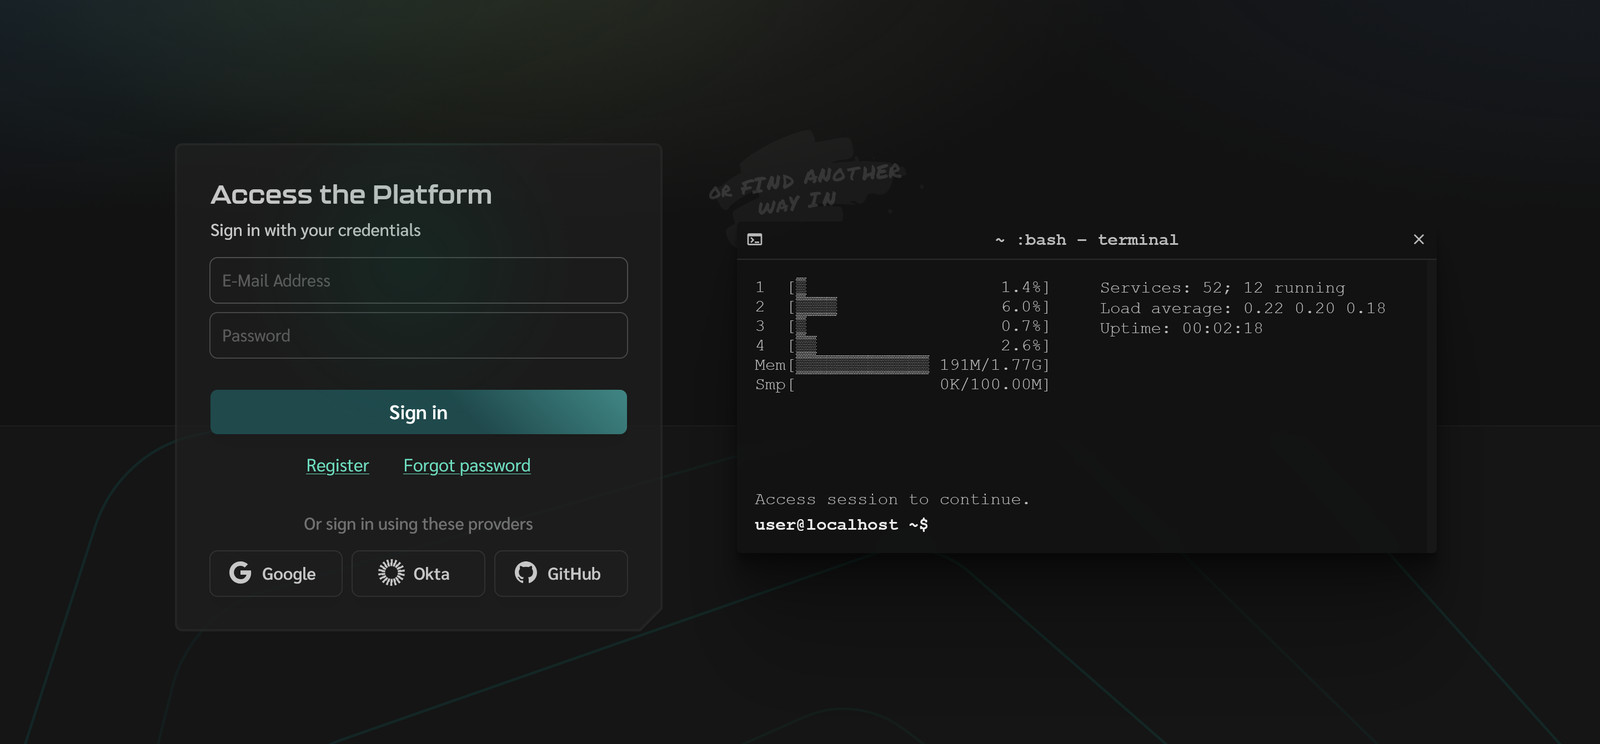
Task: Click 'Or sign in using these provders' text
Action: click(418, 524)
